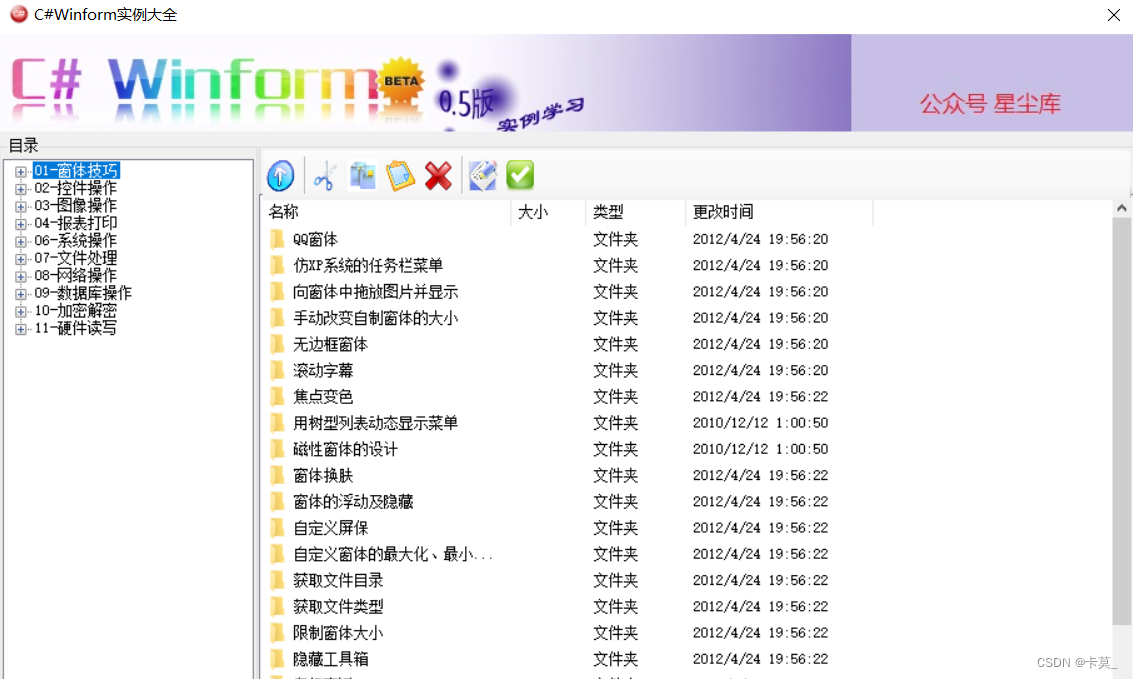Image resolution: width=1133 pixels, height=679 pixels.
Task: Click the app icon in title bar
Action: tap(19, 14)
